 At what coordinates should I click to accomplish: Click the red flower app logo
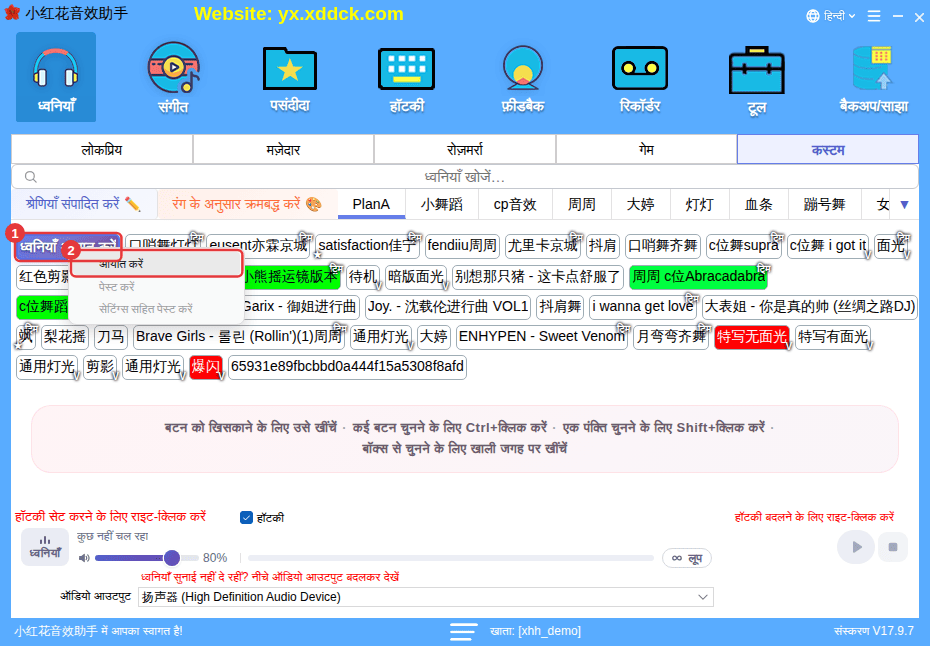click(x=12, y=12)
